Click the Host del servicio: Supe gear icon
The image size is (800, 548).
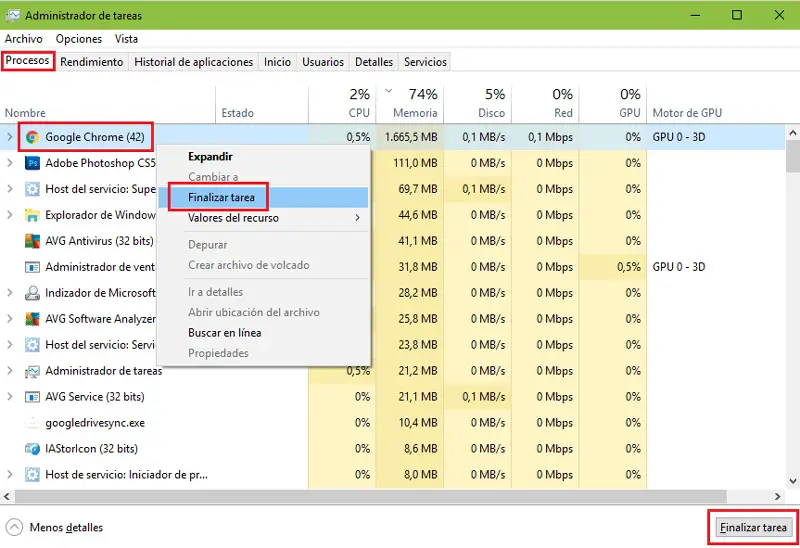[32, 189]
